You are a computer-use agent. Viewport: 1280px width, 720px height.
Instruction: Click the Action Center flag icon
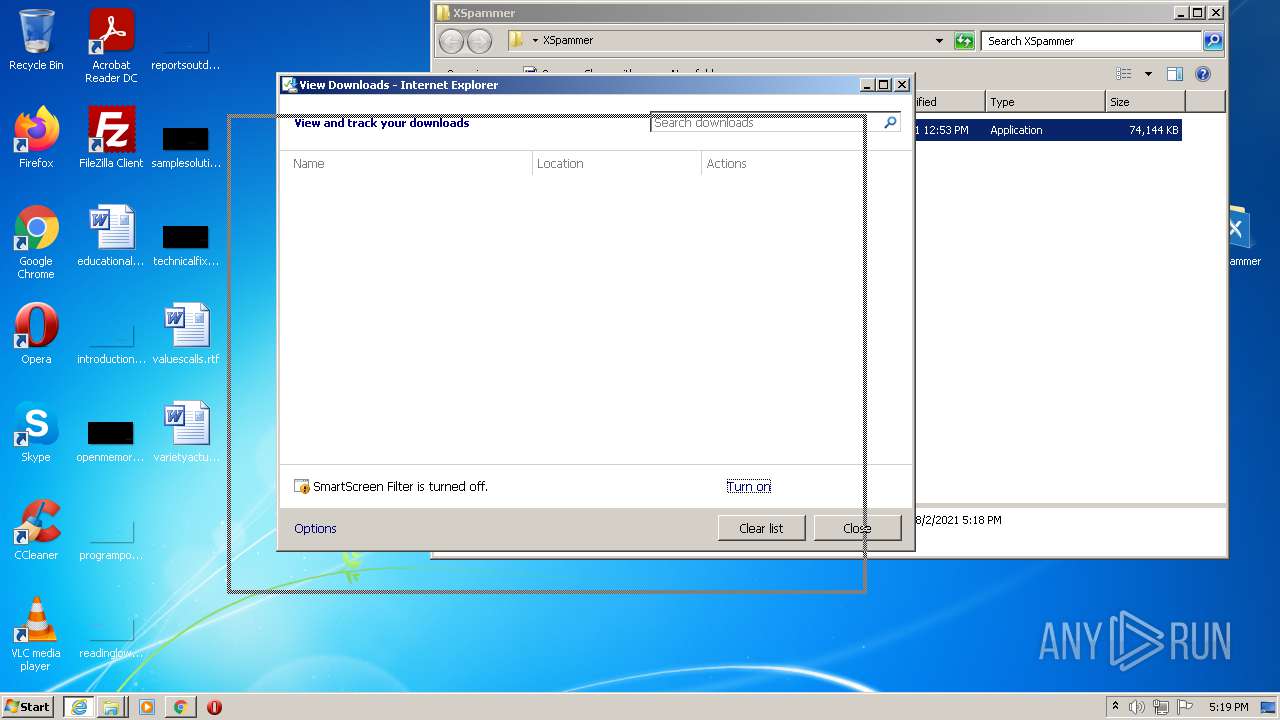1185,707
